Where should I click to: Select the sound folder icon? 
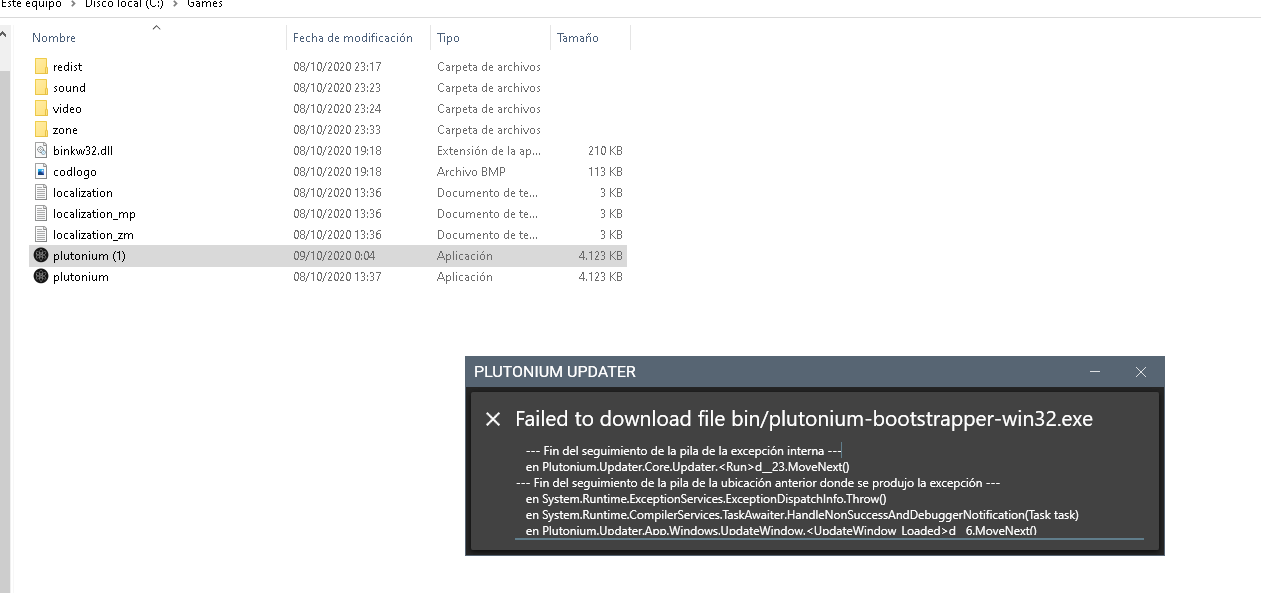click(41, 87)
